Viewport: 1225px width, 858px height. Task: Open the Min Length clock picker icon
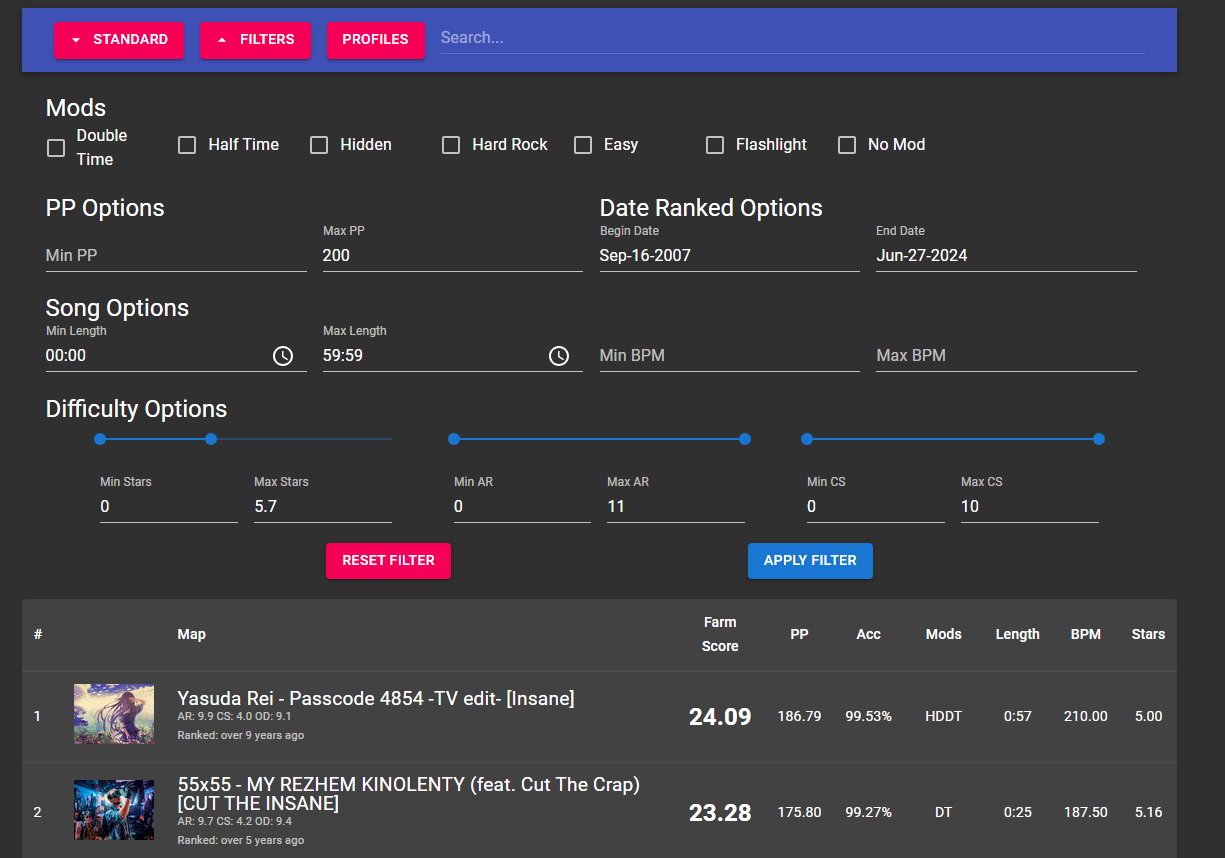tap(283, 356)
